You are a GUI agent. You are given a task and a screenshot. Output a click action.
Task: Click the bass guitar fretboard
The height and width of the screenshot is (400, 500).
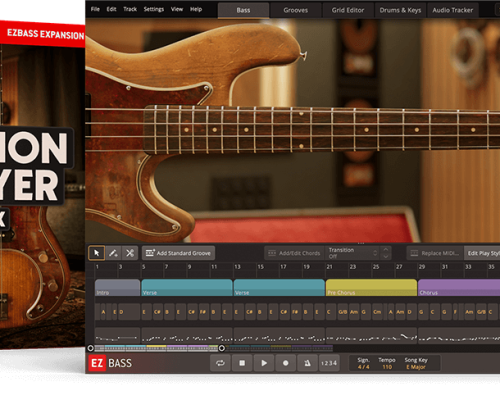(x=322, y=130)
